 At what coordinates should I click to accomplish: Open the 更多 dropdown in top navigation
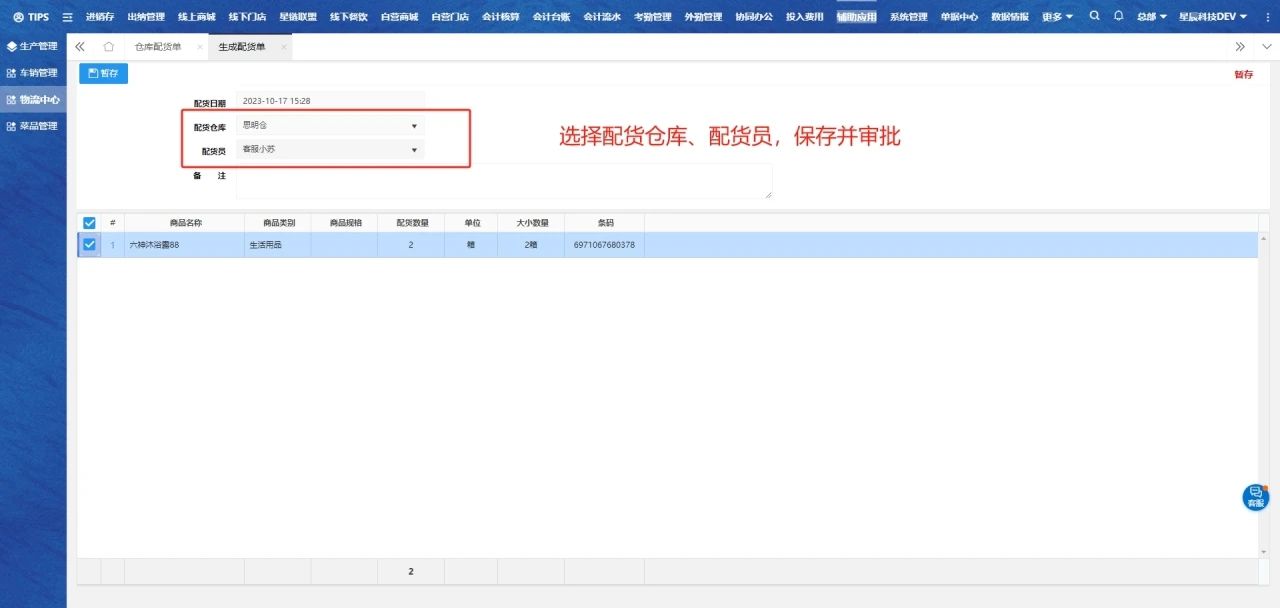pos(1057,17)
